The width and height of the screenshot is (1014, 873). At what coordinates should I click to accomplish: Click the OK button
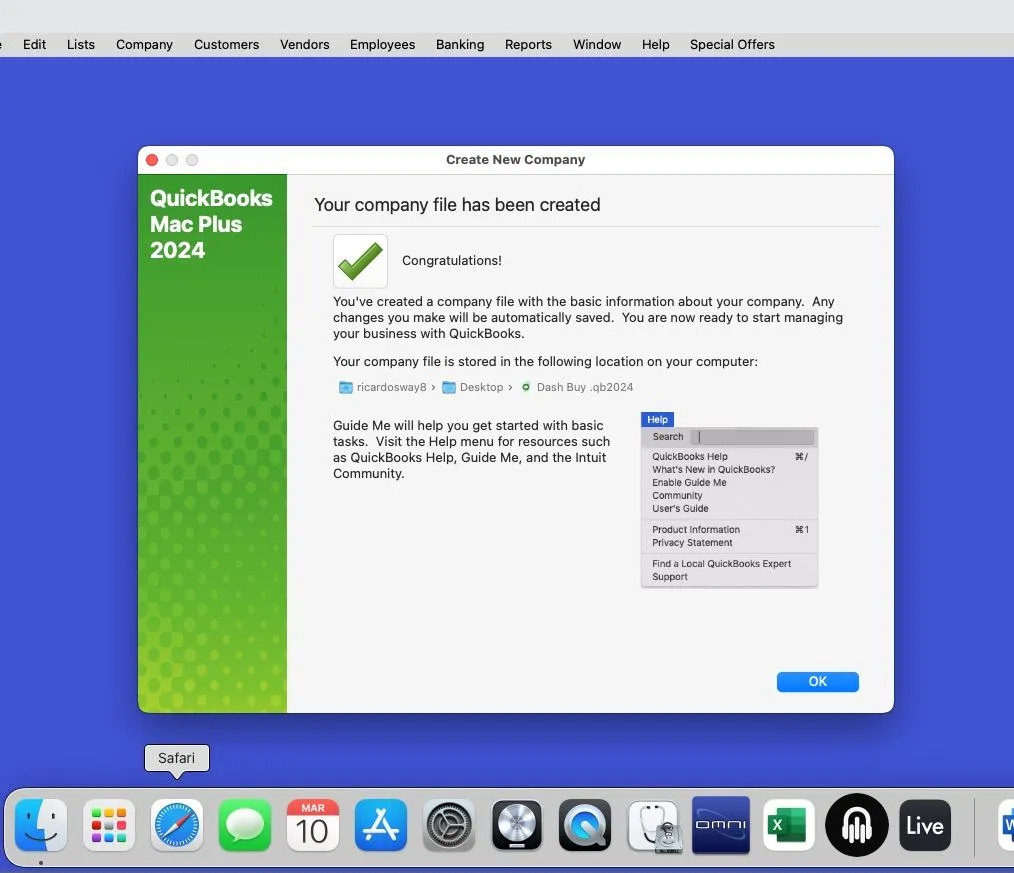(x=817, y=682)
